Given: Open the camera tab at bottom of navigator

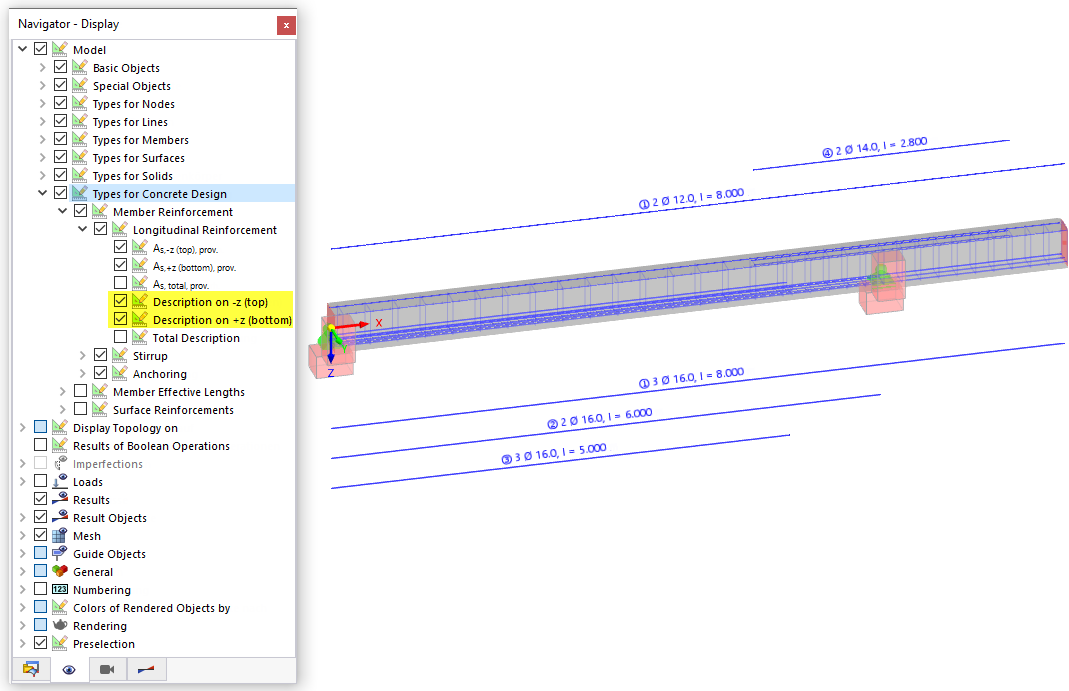Looking at the screenshot, I should pos(107,669).
